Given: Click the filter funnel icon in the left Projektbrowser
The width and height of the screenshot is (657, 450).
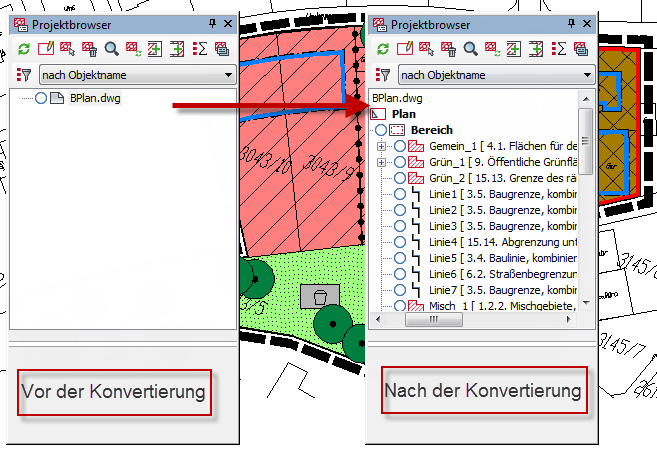Looking at the screenshot, I should 24,74.
